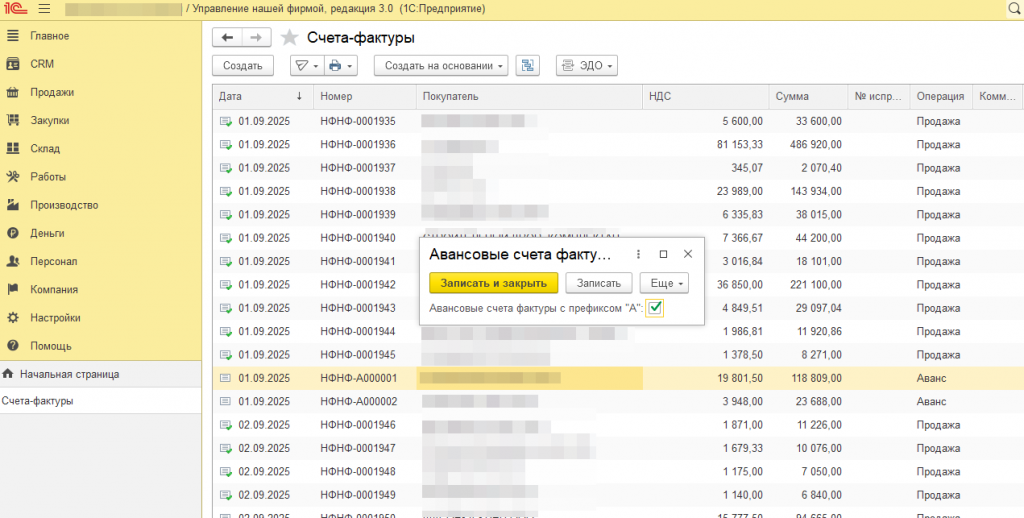The width and height of the screenshot is (1024, 518).
Task: Go to Начальная страница home tab
Action: [x=101, y=374]
